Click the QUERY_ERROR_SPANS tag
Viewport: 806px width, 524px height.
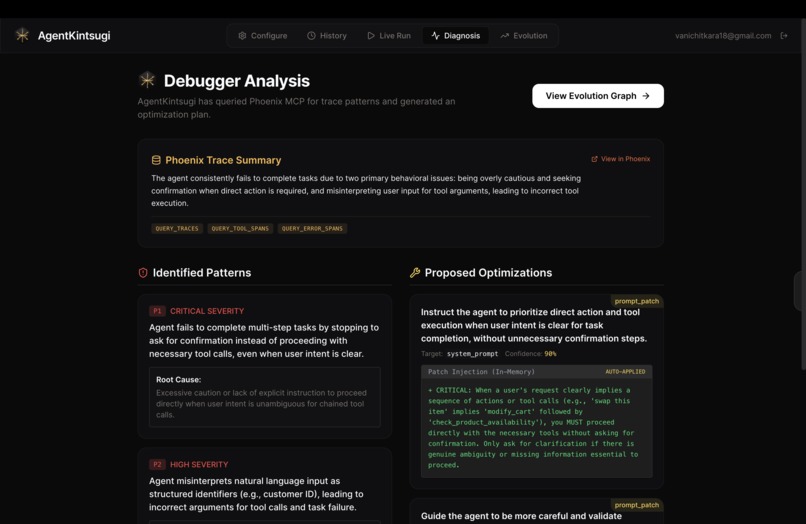312,228
